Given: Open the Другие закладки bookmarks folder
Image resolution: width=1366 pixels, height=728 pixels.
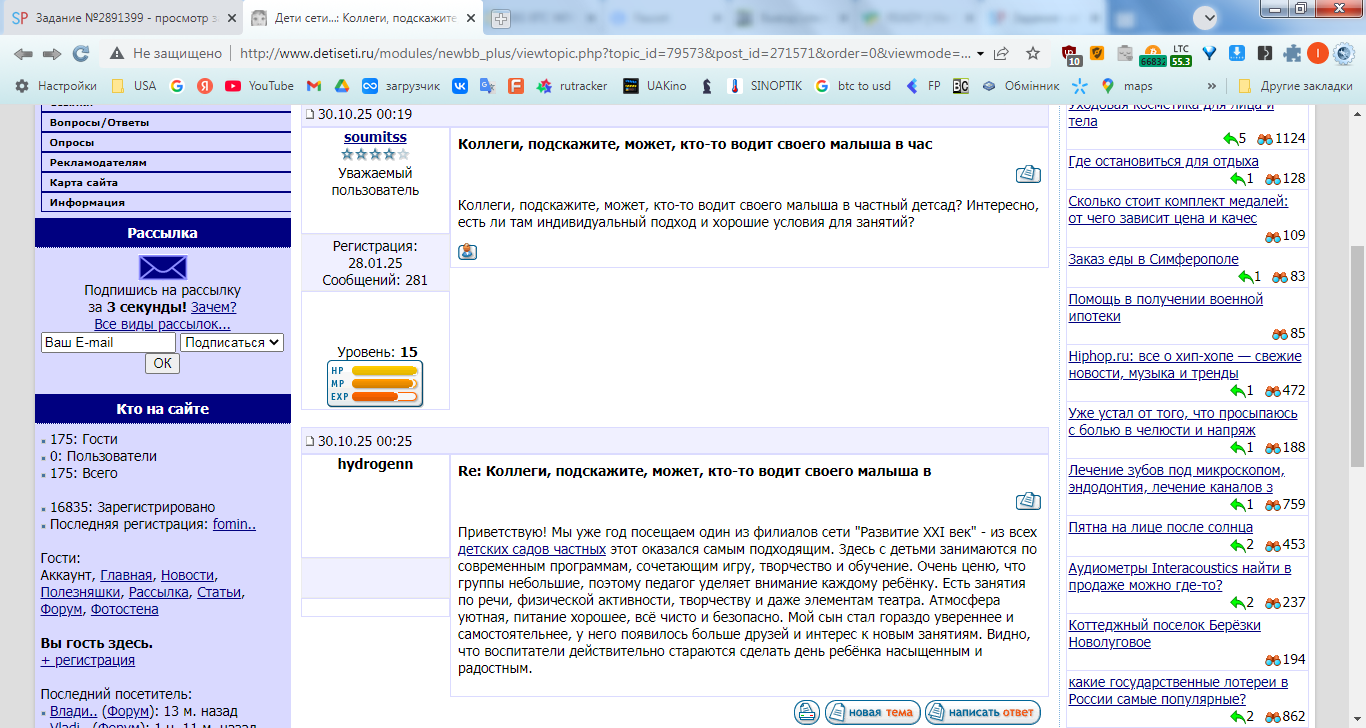Looking at the screenshot, I should (1295, 86).
